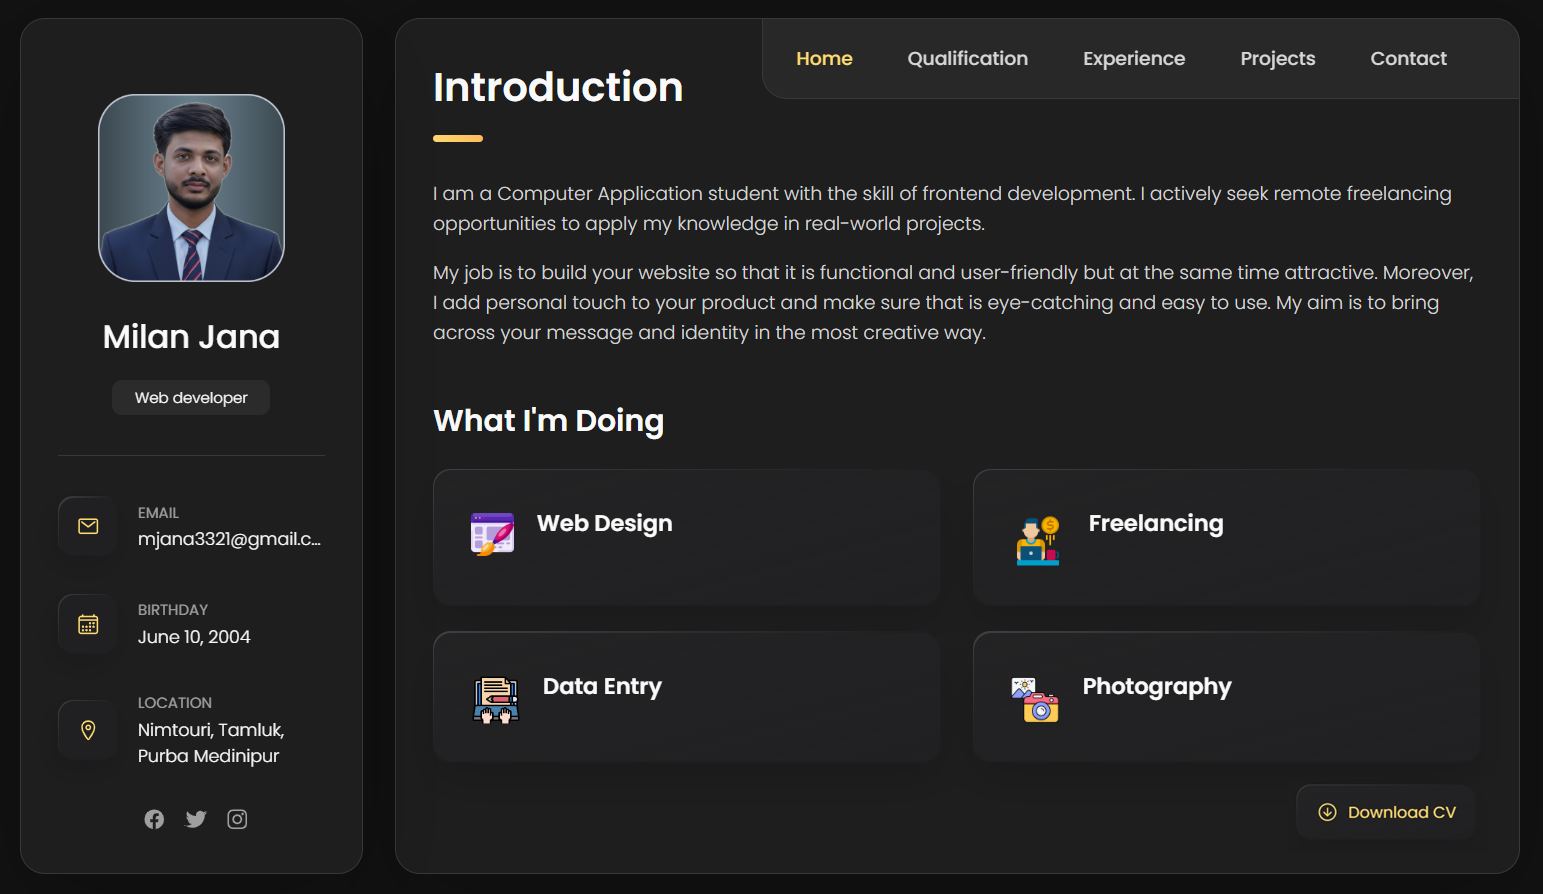The height and width of the screenshot is (894, 1543).
Task: Select the Photography camera icon
Action: pyautogui.click(x=1036, y=700)
